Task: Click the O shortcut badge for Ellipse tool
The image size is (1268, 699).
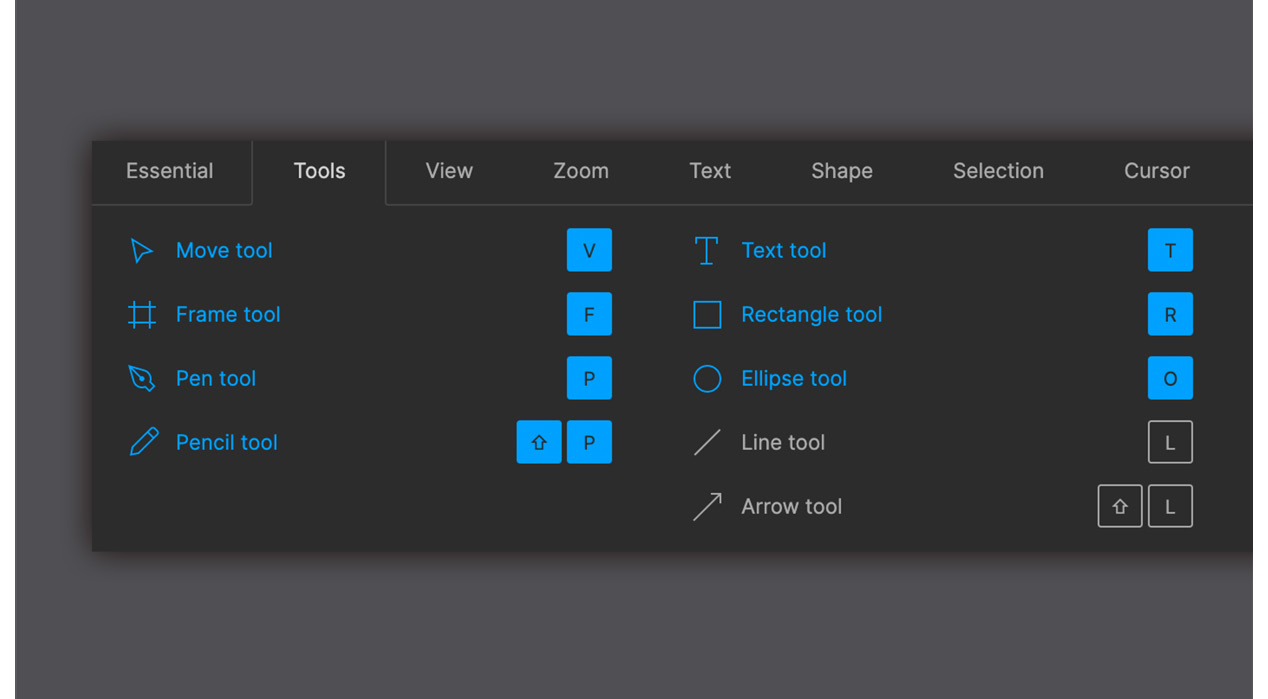Action: tap(1170, 378)
